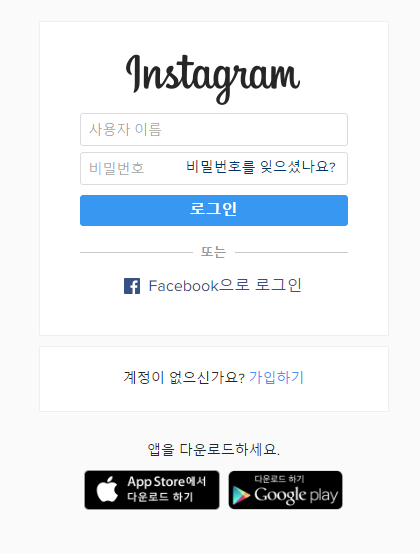Open the 비밀번호를 잊으셨나요? link
Image resolution: width=420 pixels, height=554 pixels.
(261, 166)
